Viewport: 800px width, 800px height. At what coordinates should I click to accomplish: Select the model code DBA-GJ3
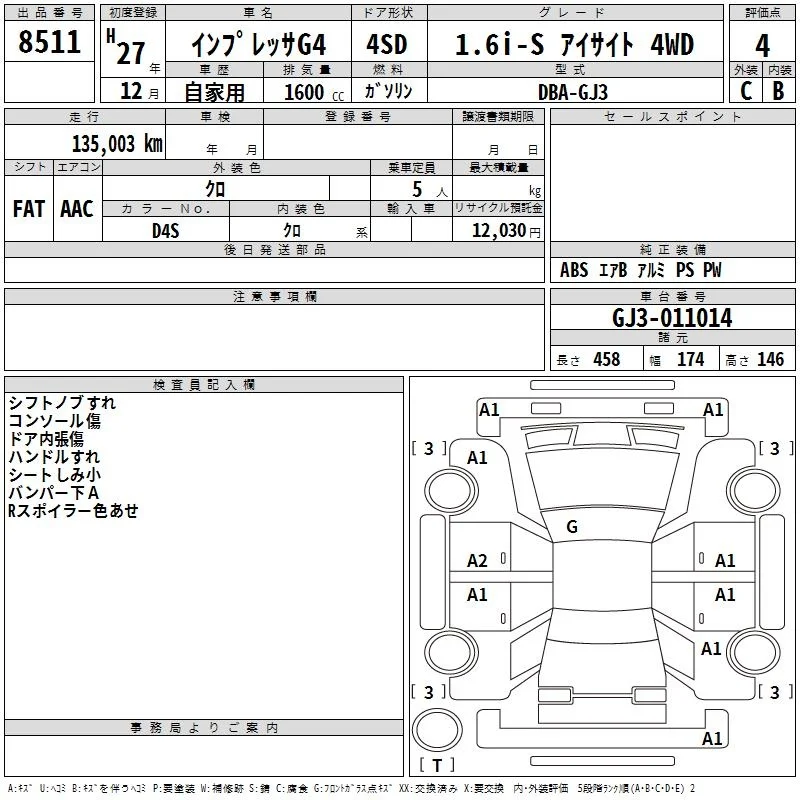[x=573, y=92]
